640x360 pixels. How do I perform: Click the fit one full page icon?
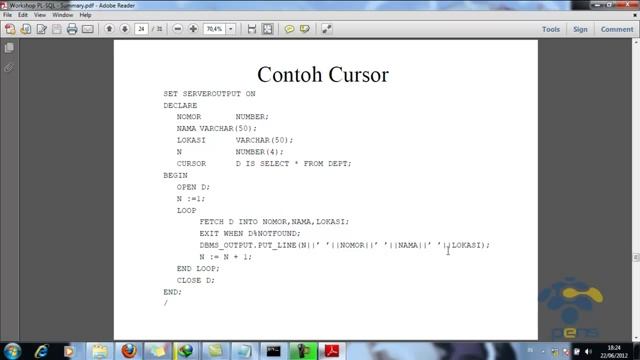pyautogui.click(x=268, y=29)
